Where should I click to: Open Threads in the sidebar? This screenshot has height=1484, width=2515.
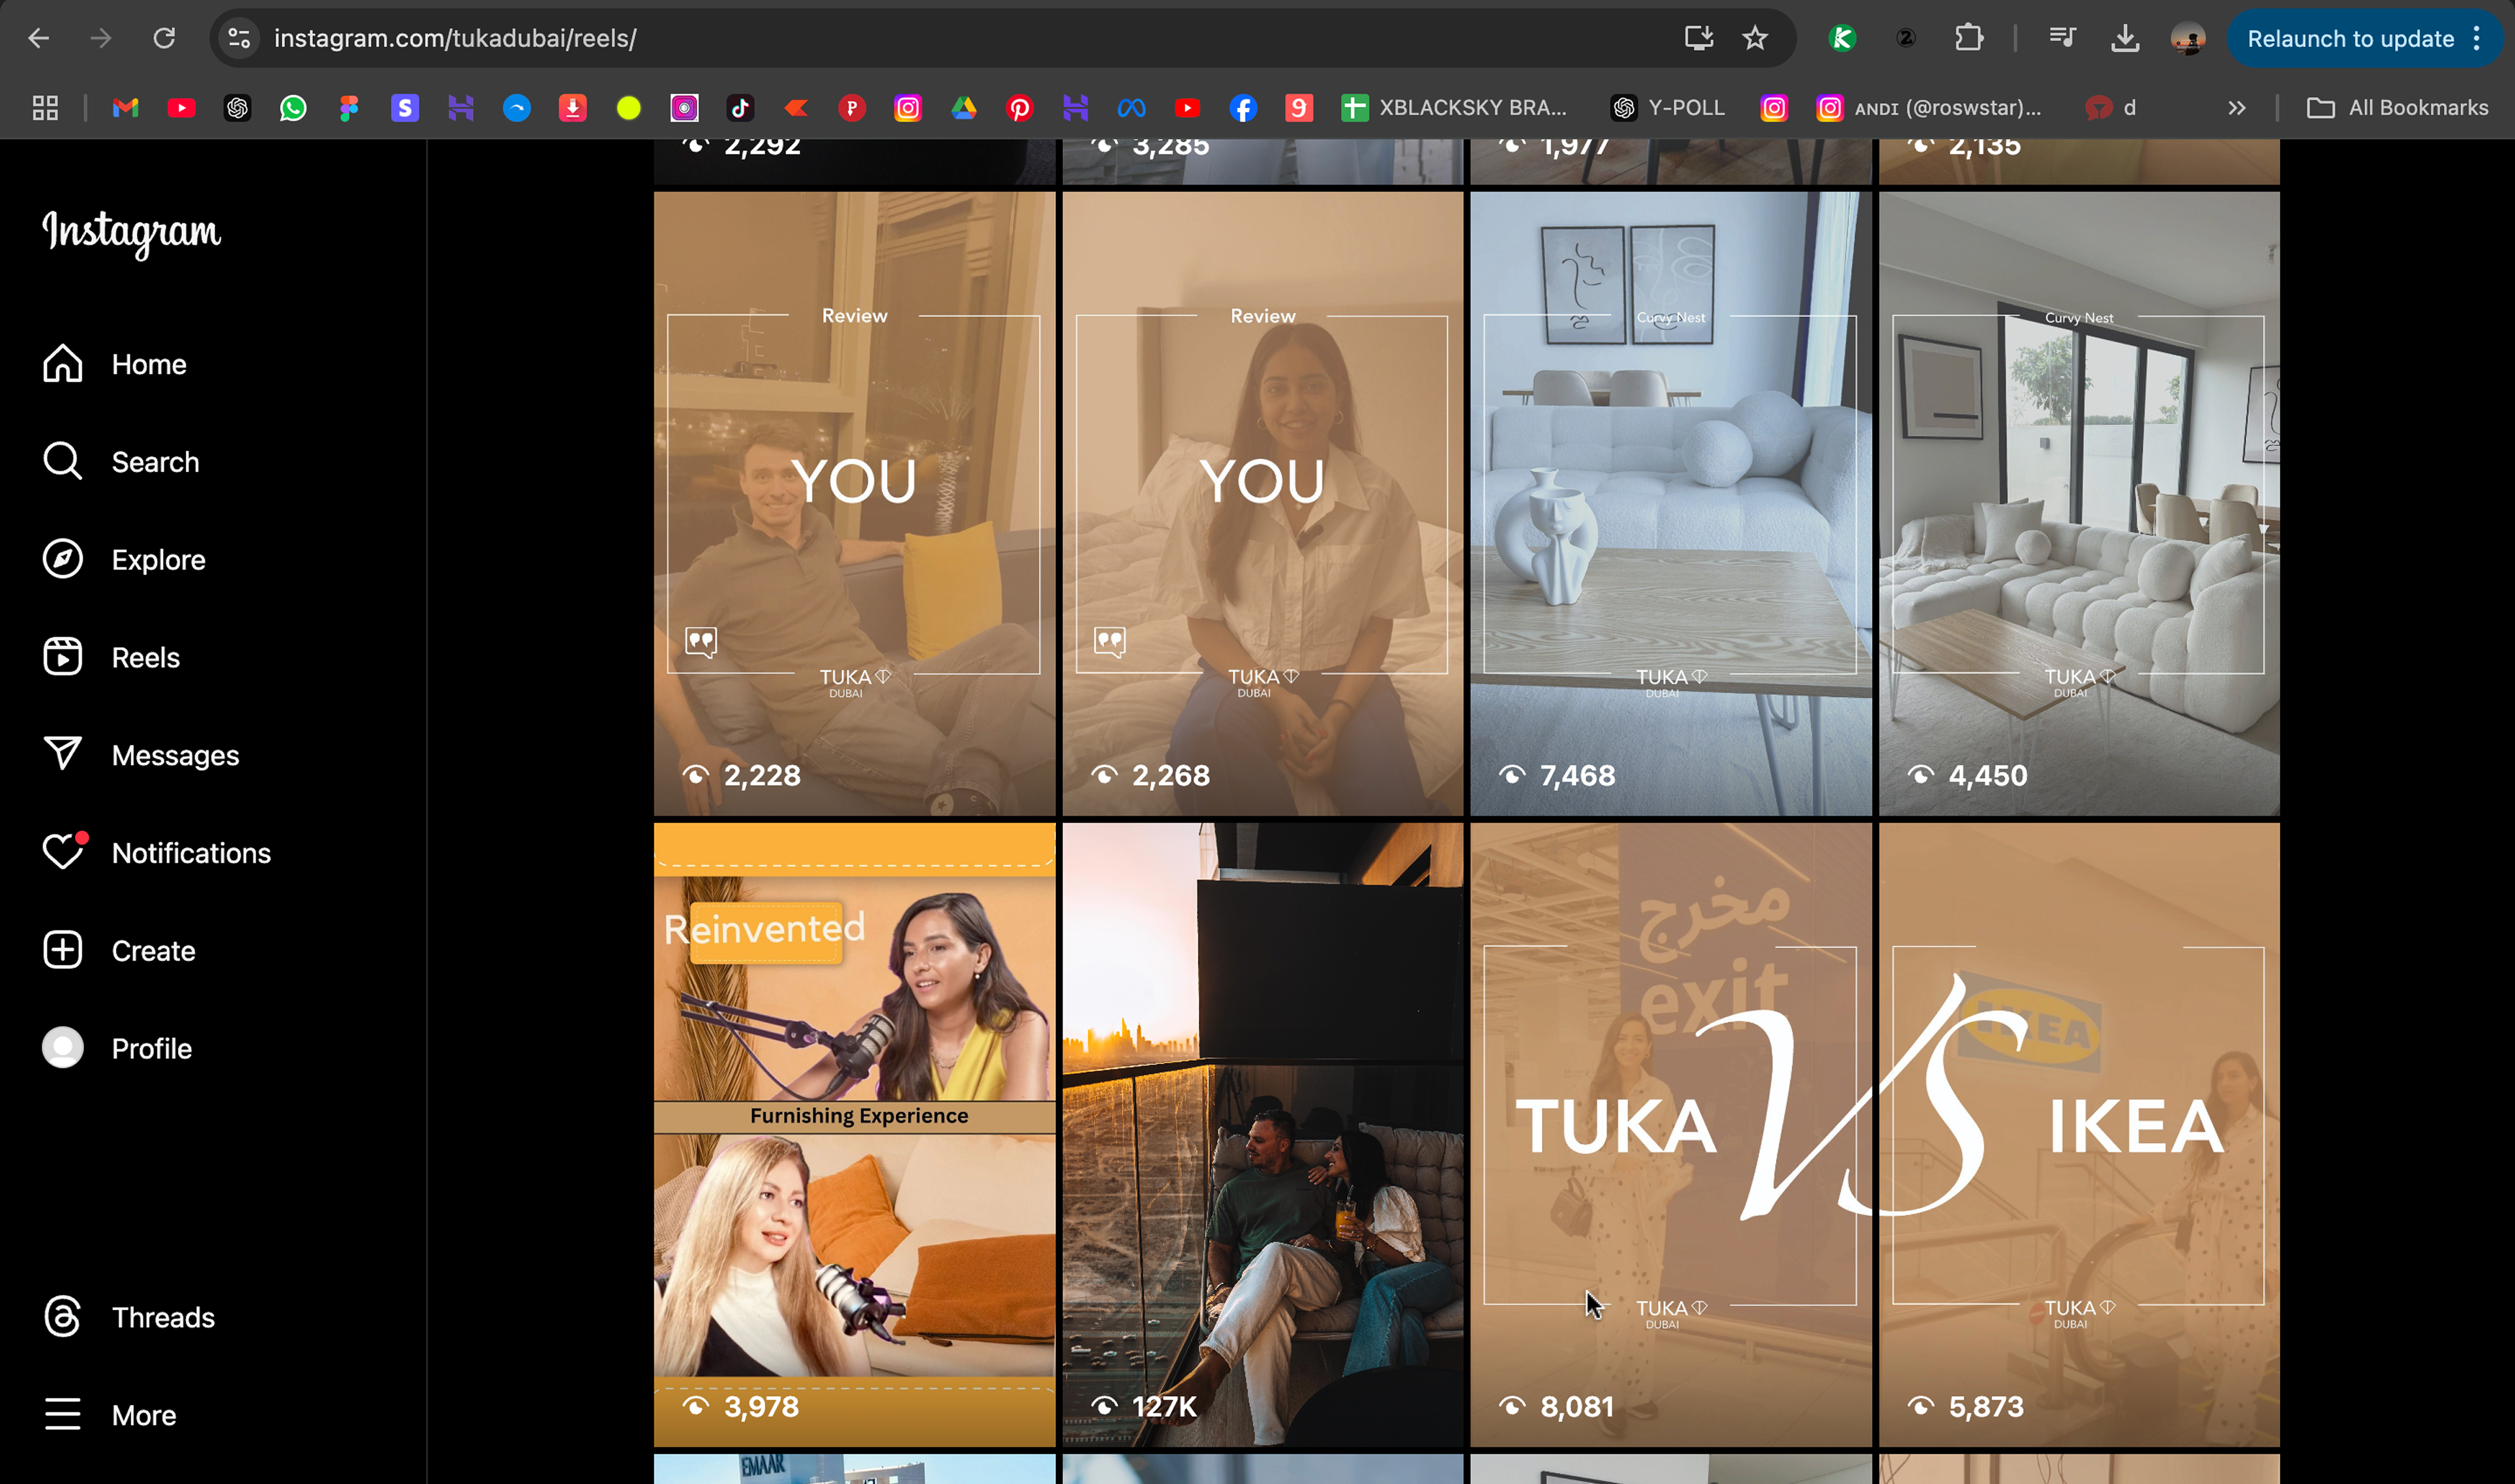tap(129, 1318)
